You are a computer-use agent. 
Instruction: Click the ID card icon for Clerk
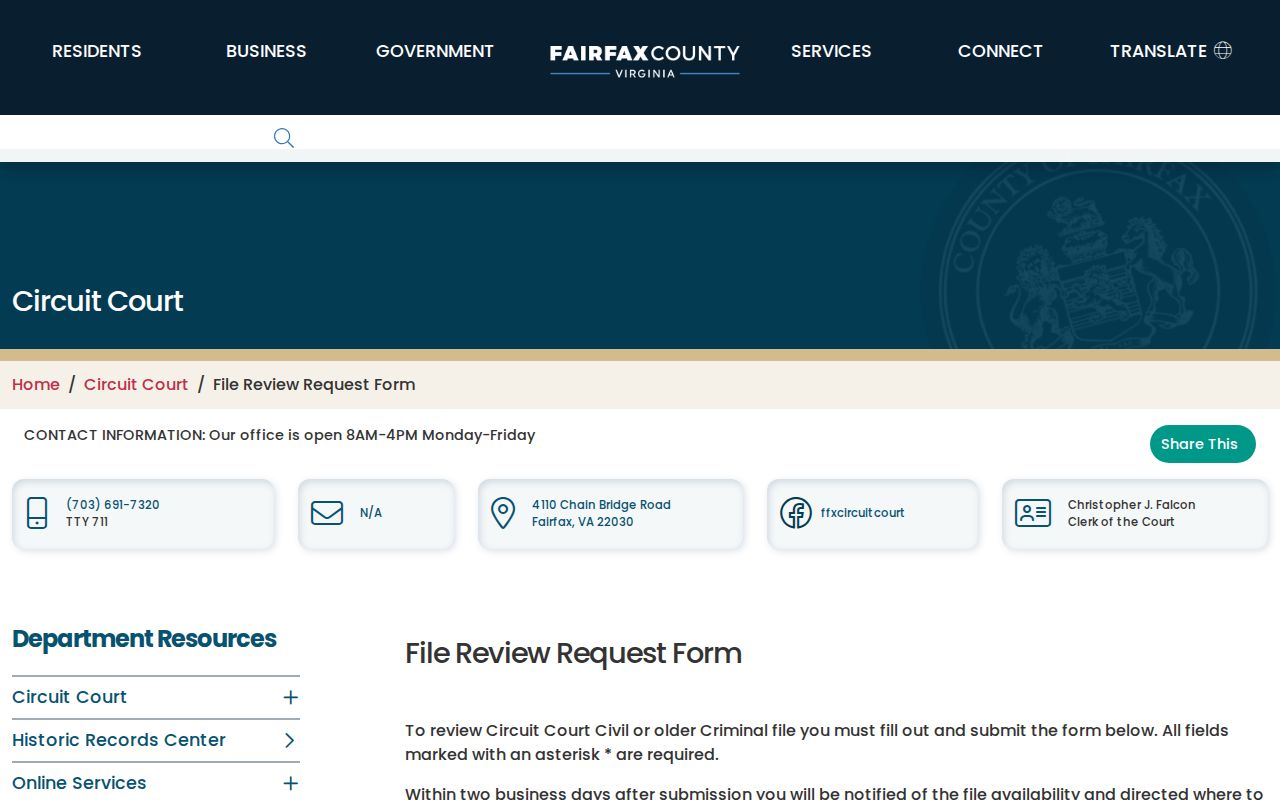(1033, 513)
